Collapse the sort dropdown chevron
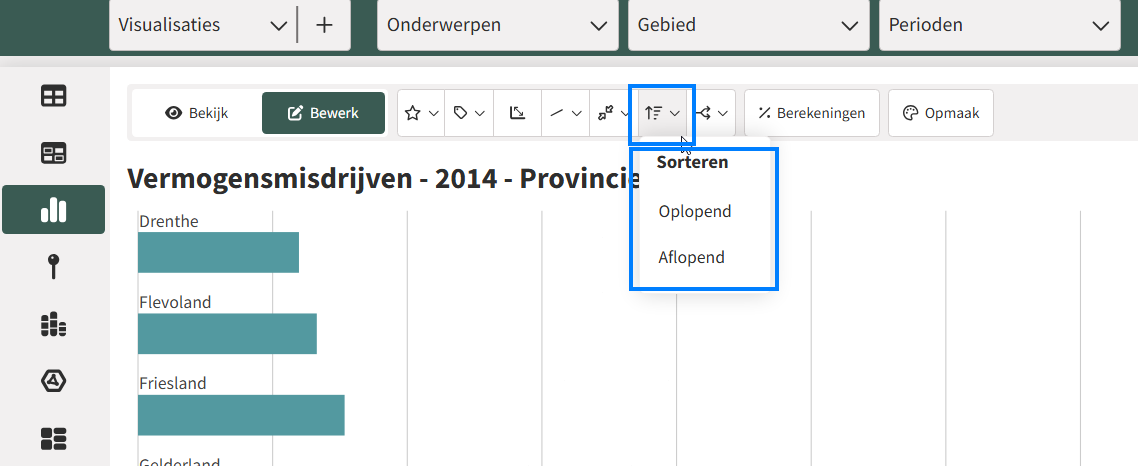This screenshot has height=466, width=1138. 675,113
